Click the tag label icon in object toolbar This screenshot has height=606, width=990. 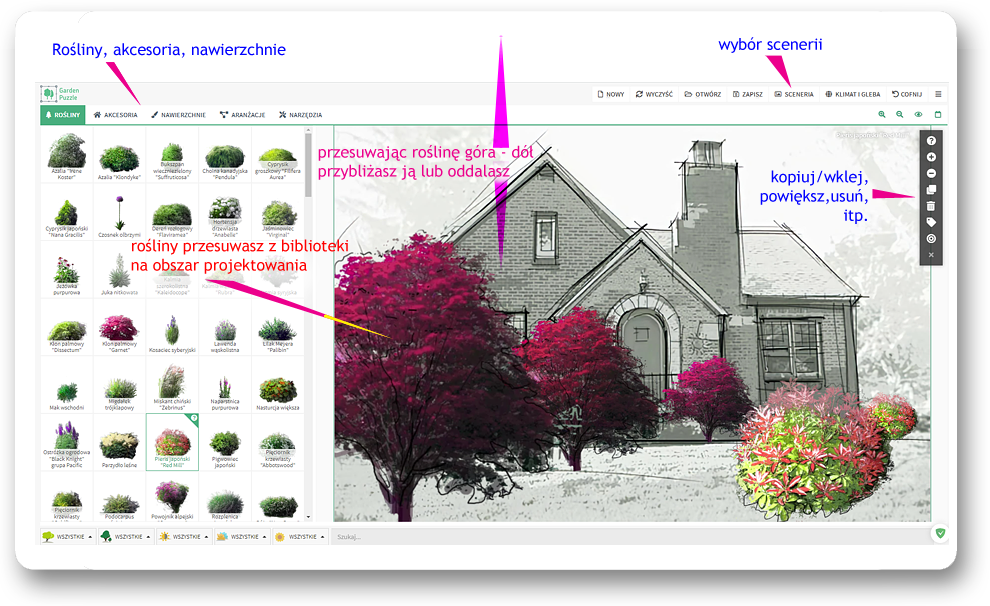click(x=931, y=222)
